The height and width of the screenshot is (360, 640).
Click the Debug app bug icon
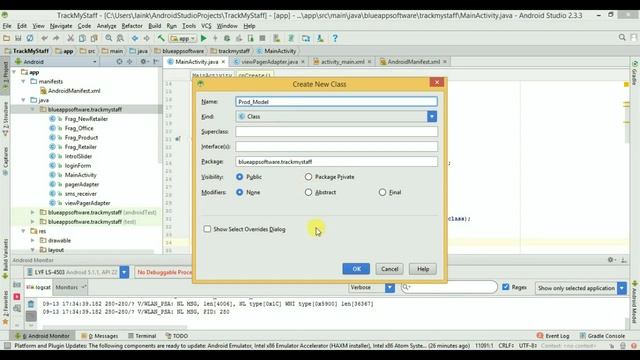coord(227,38)
